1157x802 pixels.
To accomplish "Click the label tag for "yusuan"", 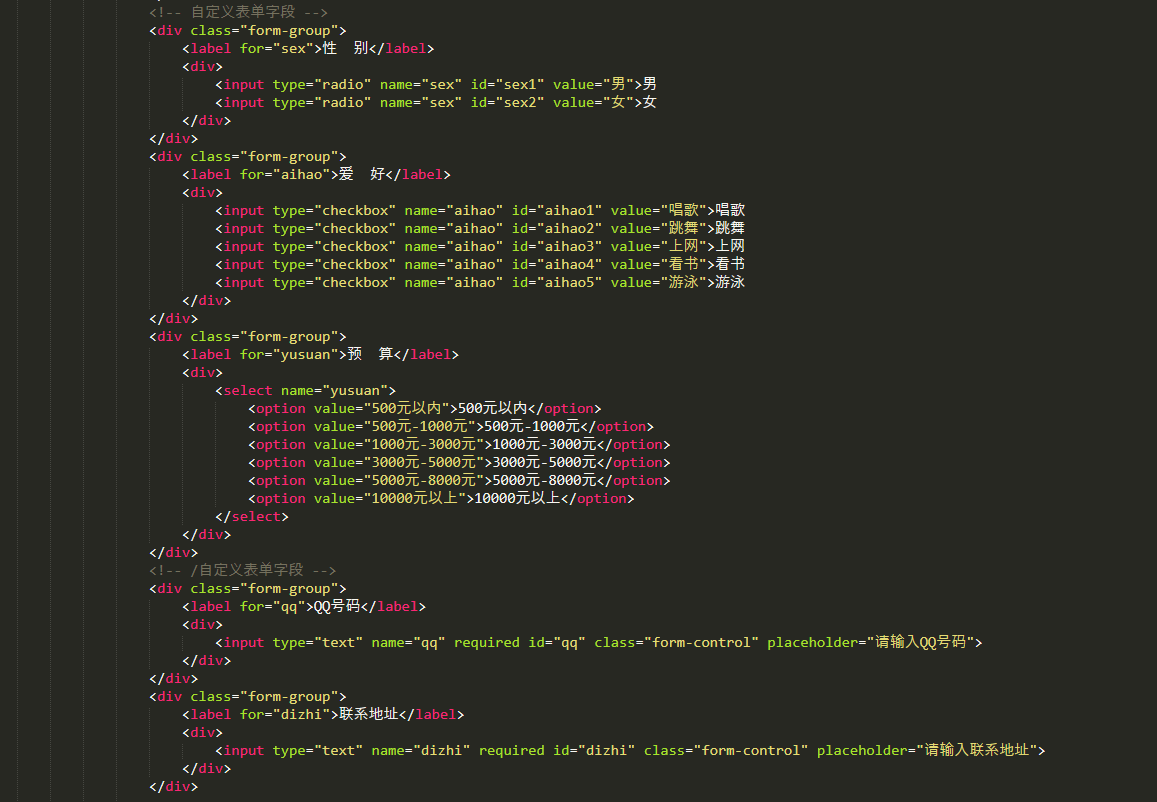I will pos(320,354).
